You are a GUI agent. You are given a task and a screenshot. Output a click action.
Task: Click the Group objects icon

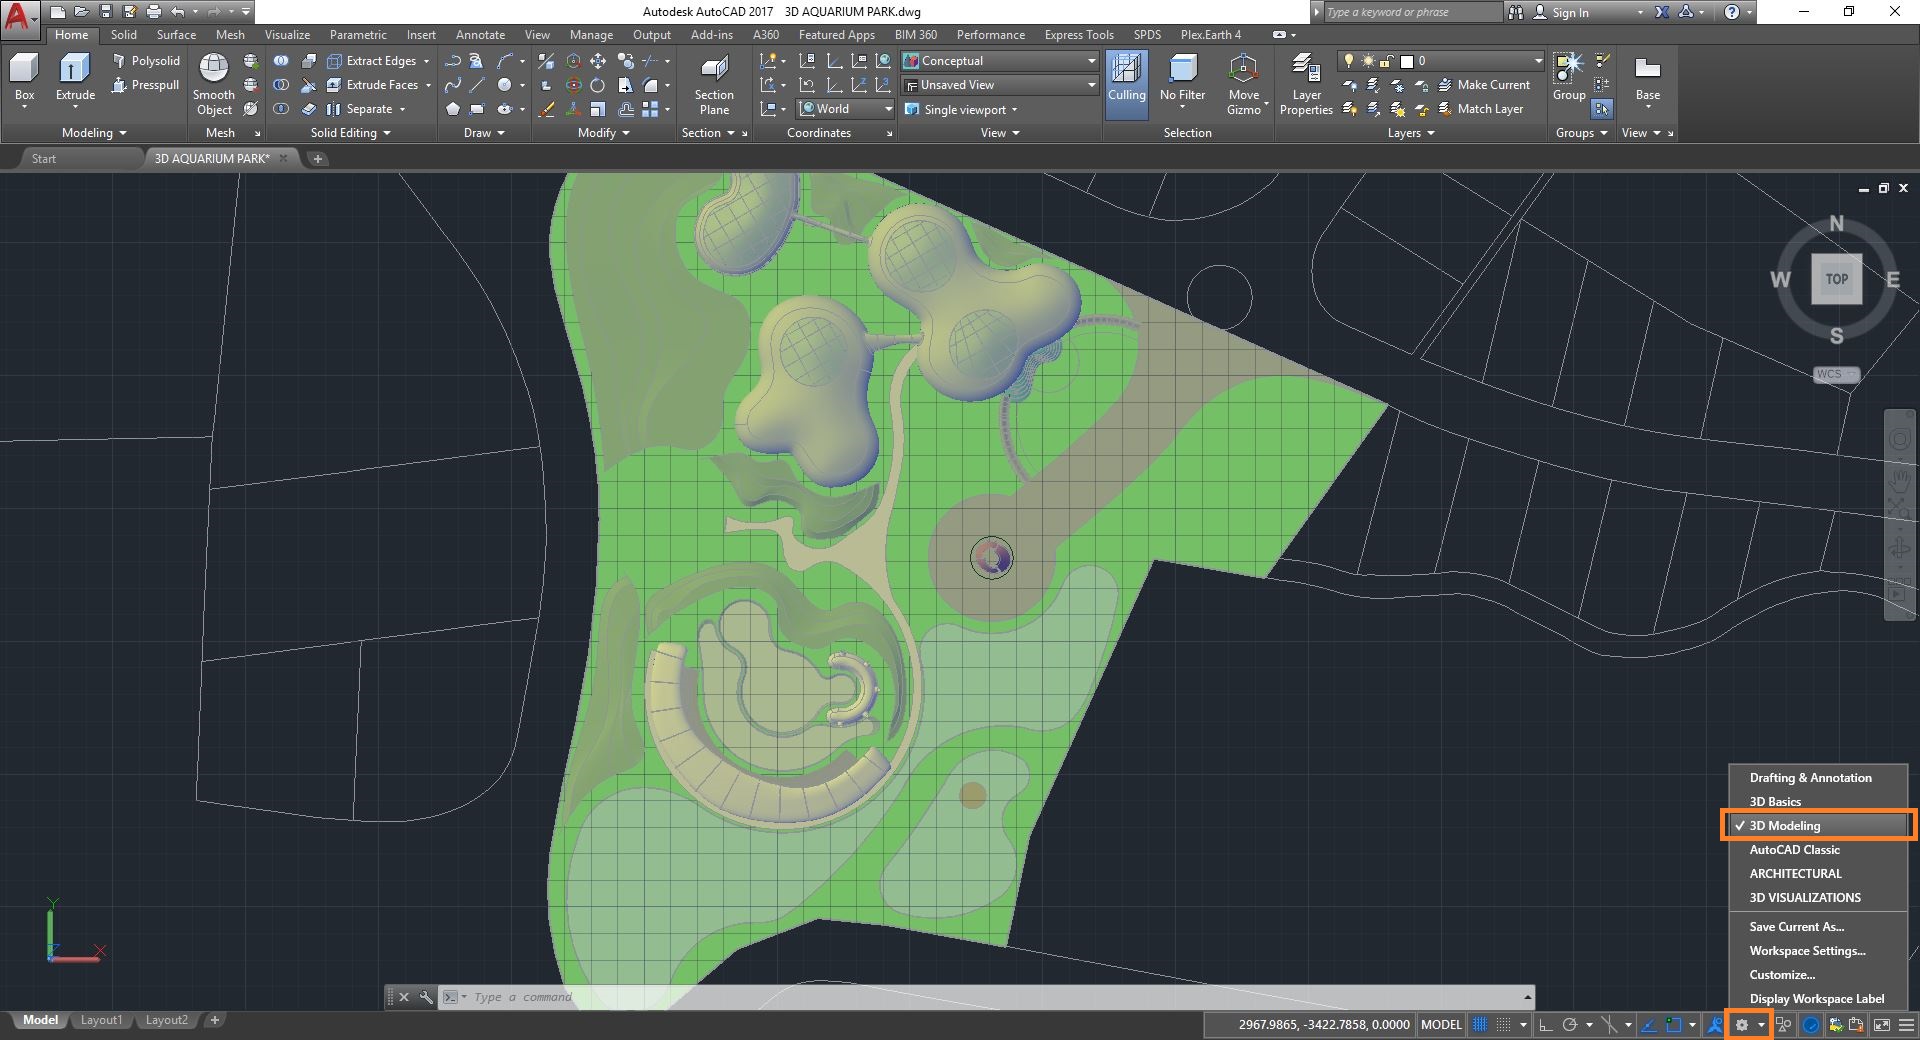click(1568, 77)
